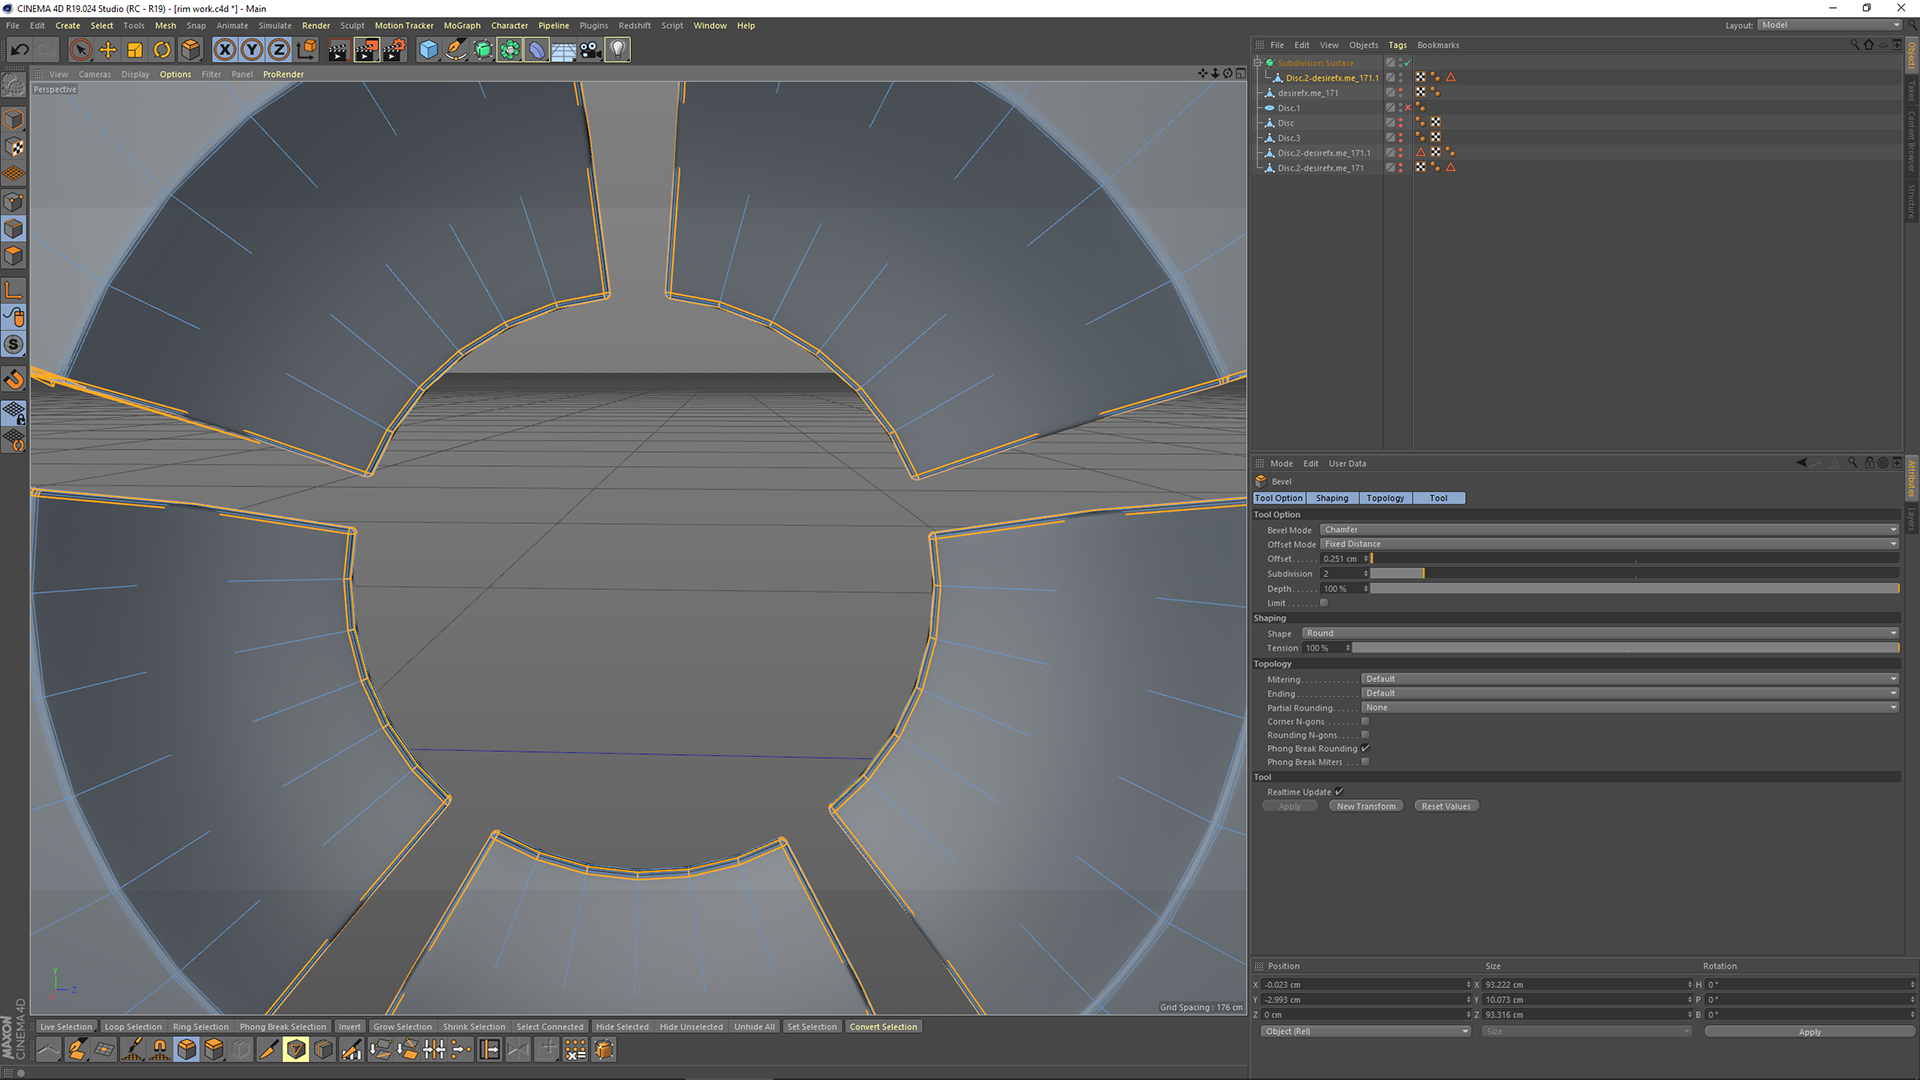Click the Depth slider bar
Viewport: 1920px width, 1080px height.
(x=1634, y=589)
